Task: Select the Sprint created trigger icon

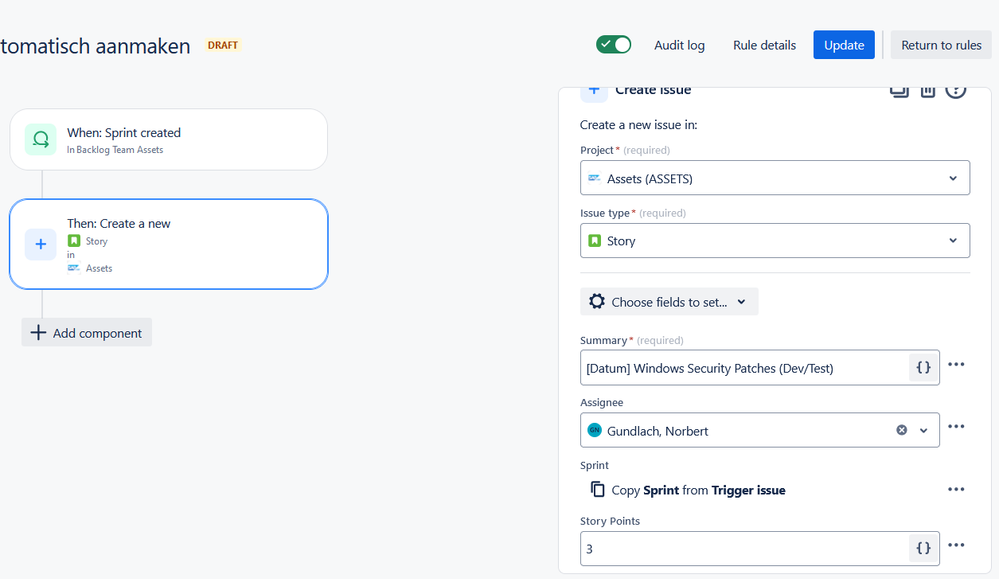Action: pyautogui.click(x=41, y=139)
